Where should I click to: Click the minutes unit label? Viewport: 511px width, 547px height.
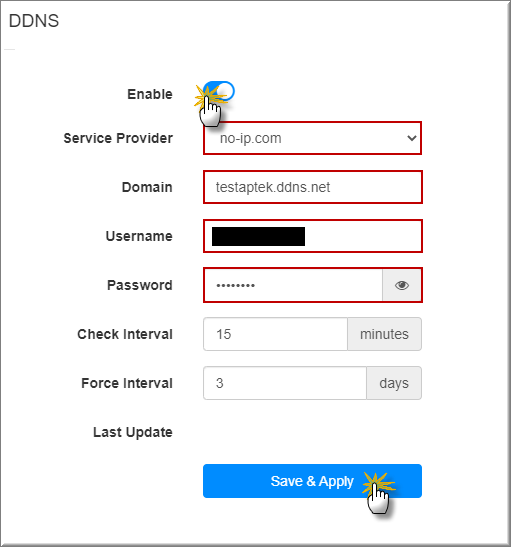(384, 334)
